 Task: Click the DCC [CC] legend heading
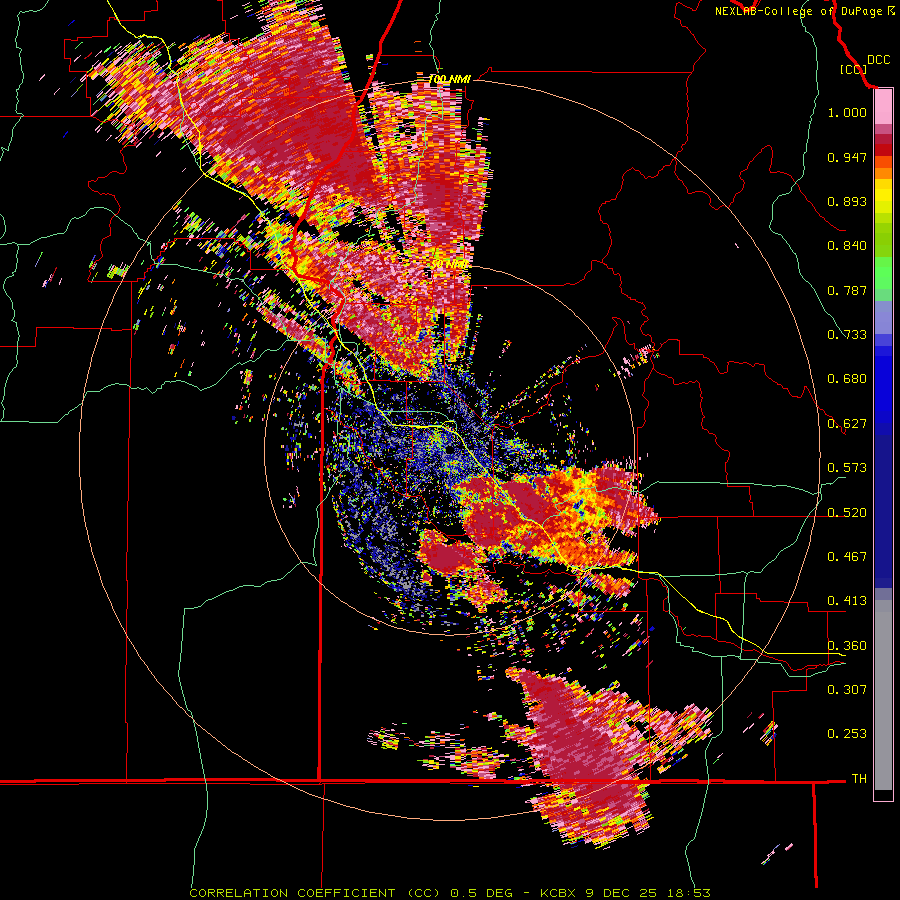[x=864, y=64]
